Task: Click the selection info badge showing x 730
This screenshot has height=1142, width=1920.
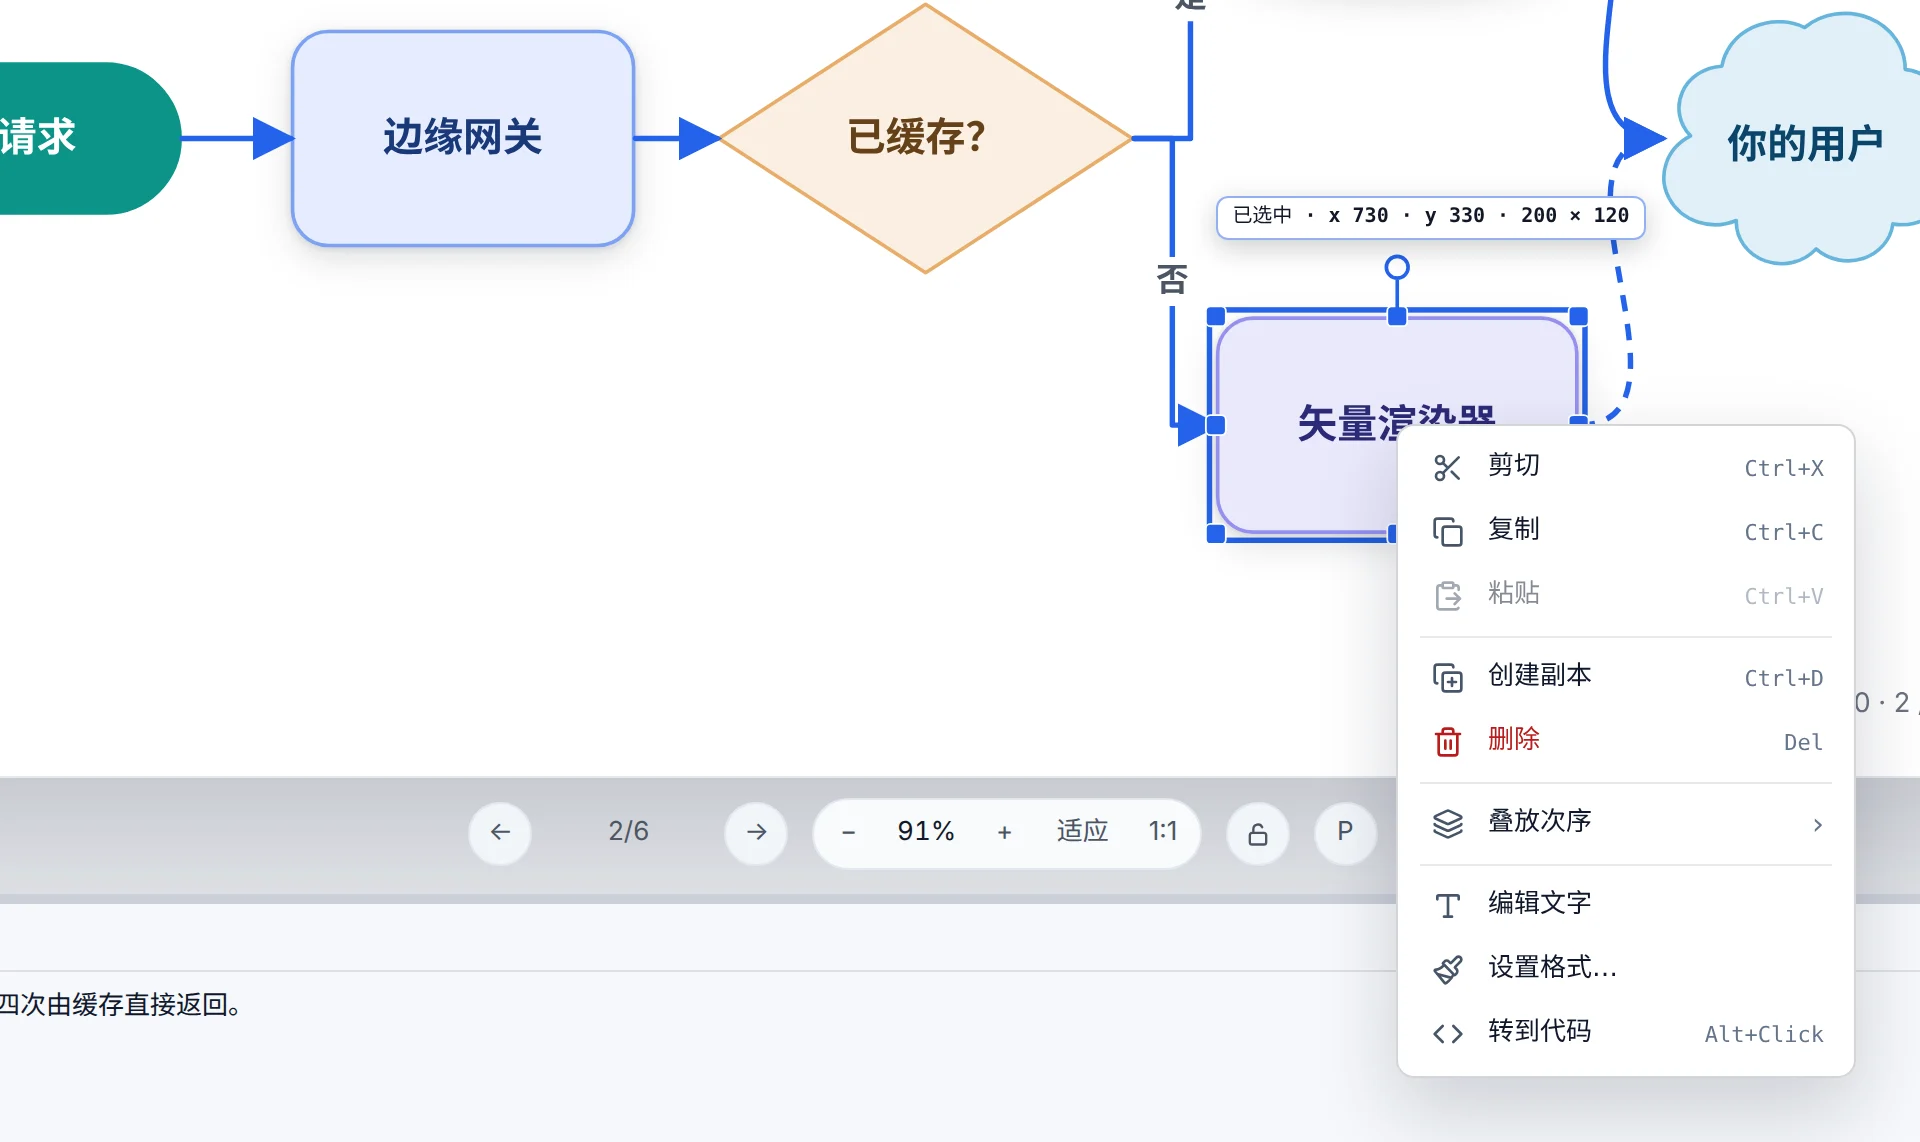Action: (x=1430, y=216)
